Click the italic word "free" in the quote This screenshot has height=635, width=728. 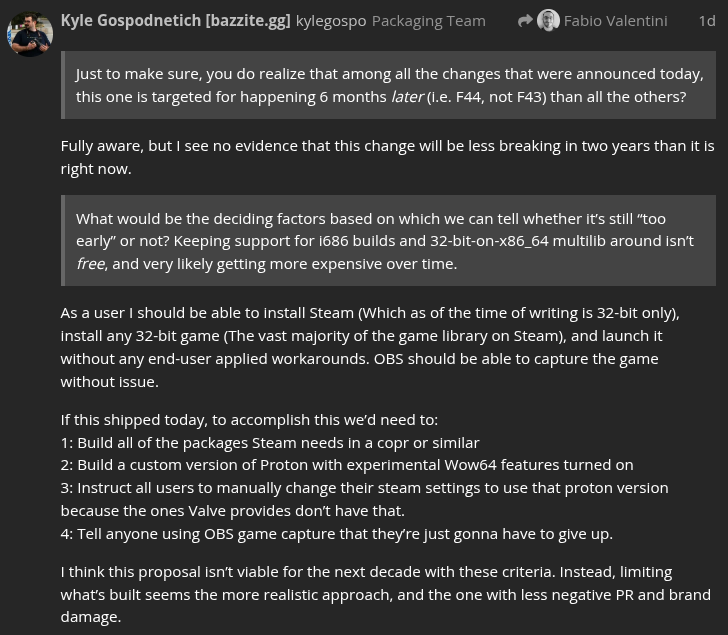(90, 263)
